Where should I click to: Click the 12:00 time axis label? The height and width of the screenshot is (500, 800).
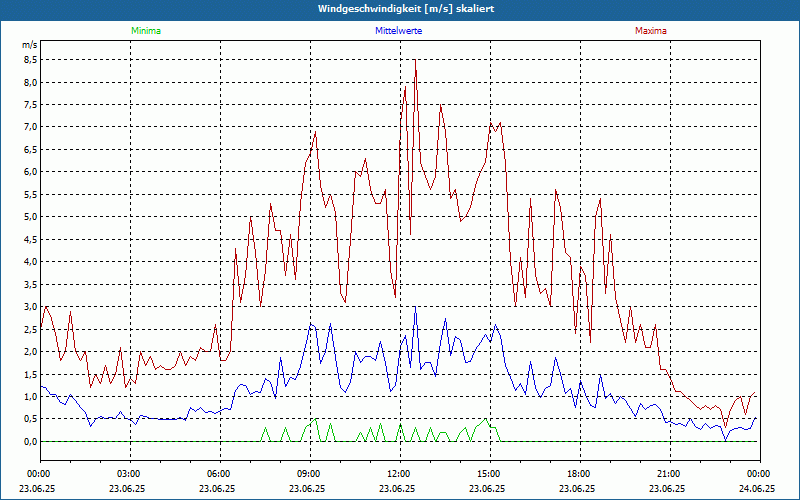tap(399, 473)
